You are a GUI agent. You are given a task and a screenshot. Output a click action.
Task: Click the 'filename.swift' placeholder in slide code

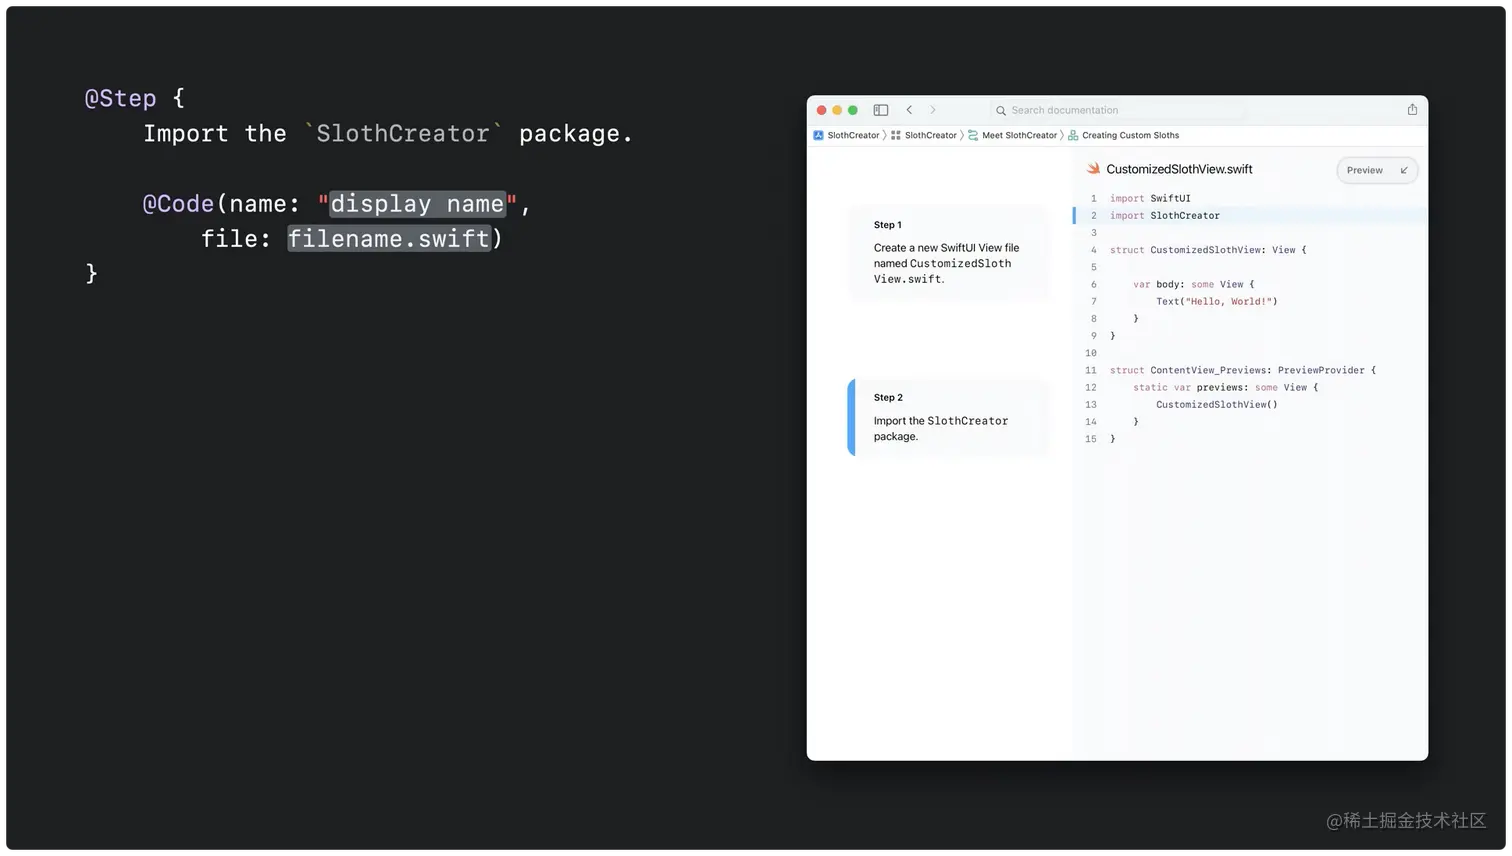(389, 238)
